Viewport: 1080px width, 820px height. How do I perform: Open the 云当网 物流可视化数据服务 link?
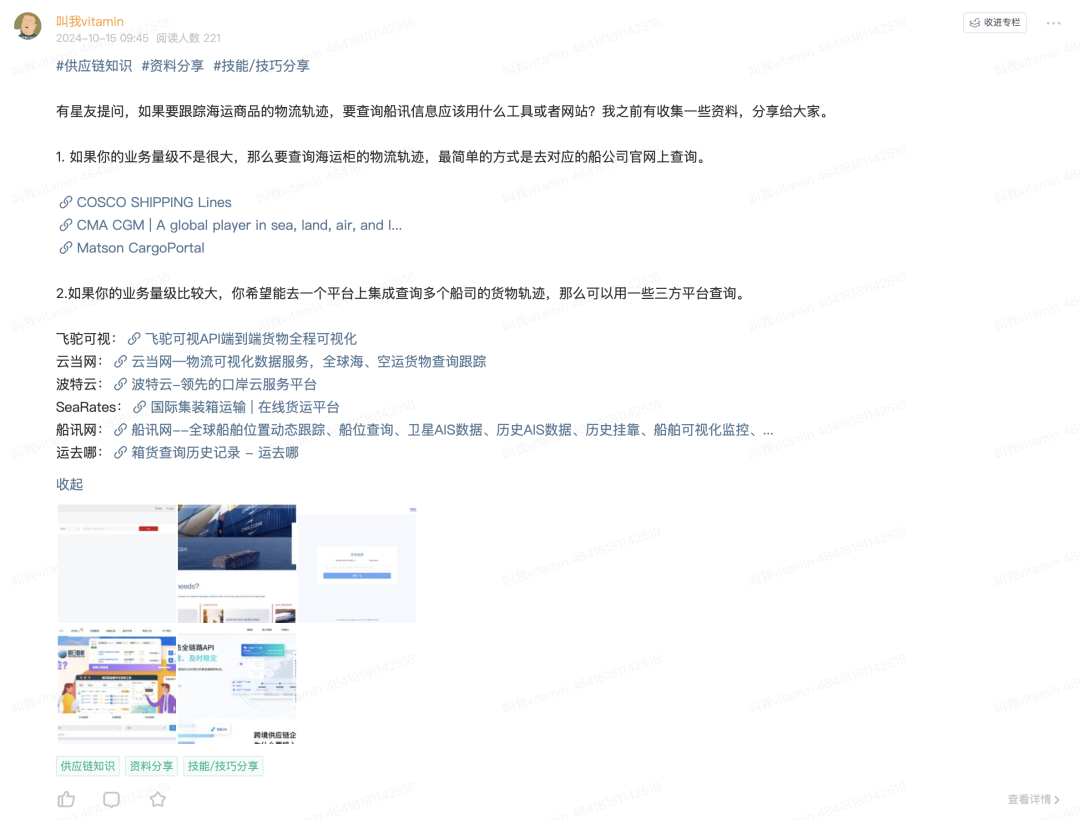click(x=309, y=361)
